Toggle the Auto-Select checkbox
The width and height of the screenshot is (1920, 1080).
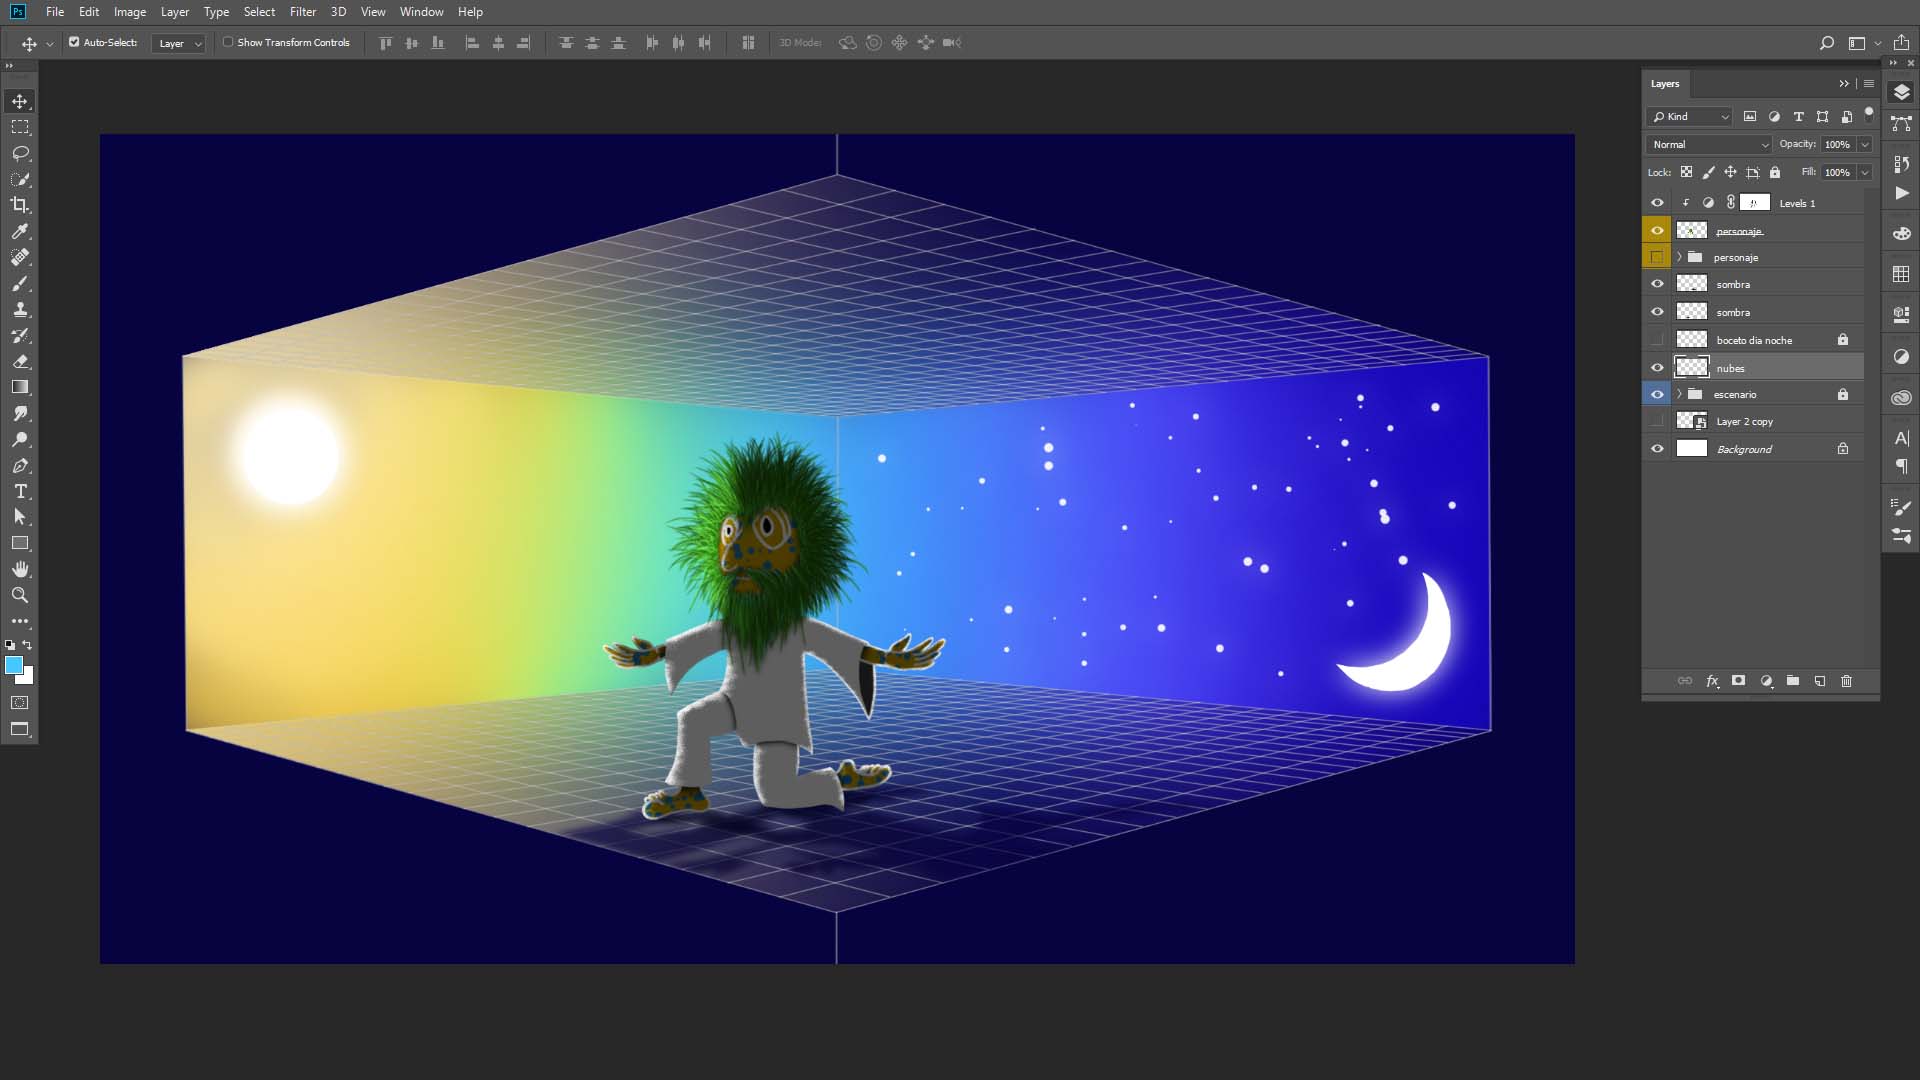pos(74,42)
